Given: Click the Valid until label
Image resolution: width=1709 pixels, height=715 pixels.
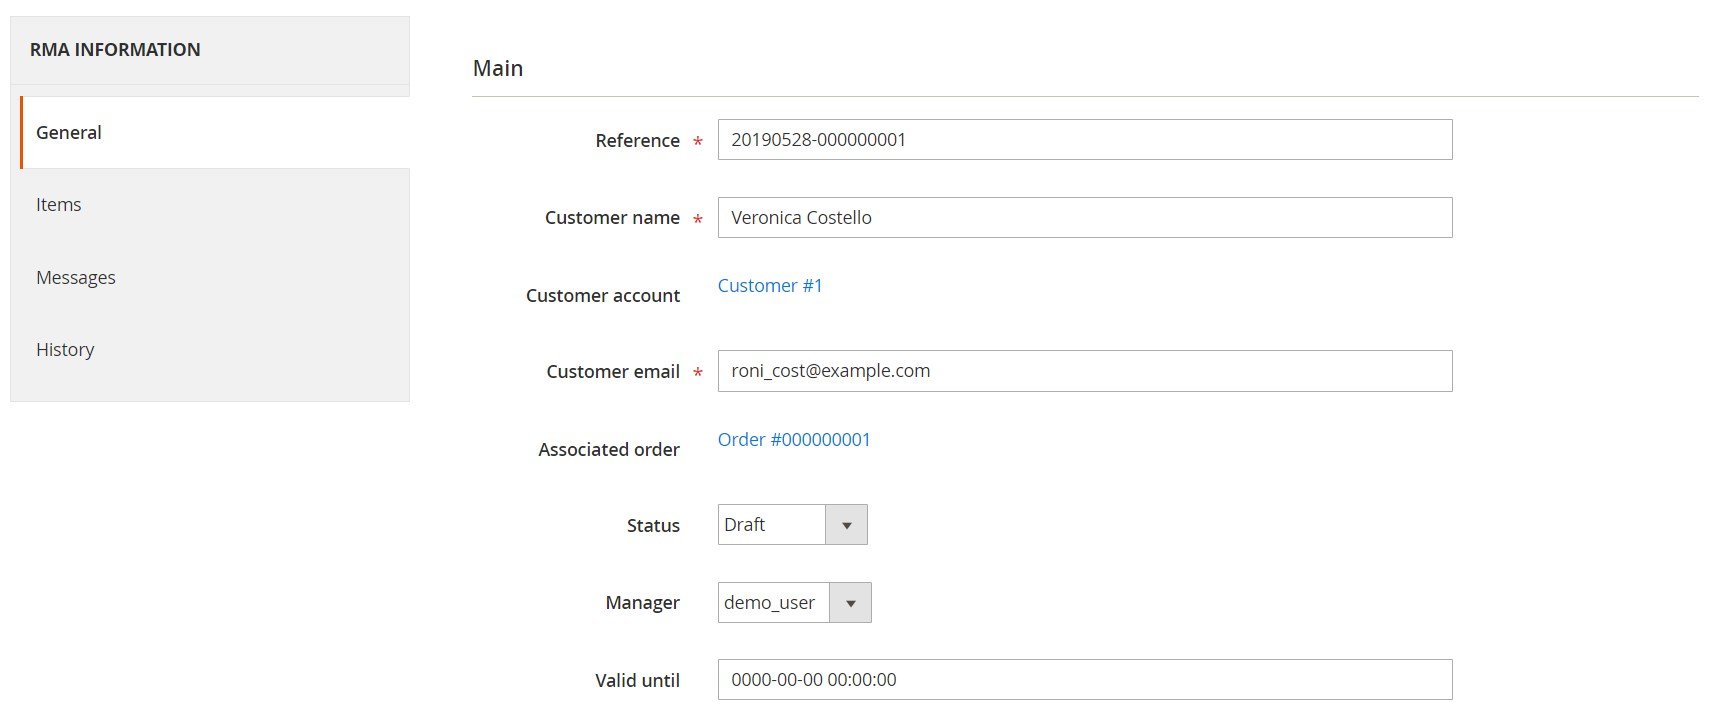Looking at the screenshot, I should click(637, 681).
